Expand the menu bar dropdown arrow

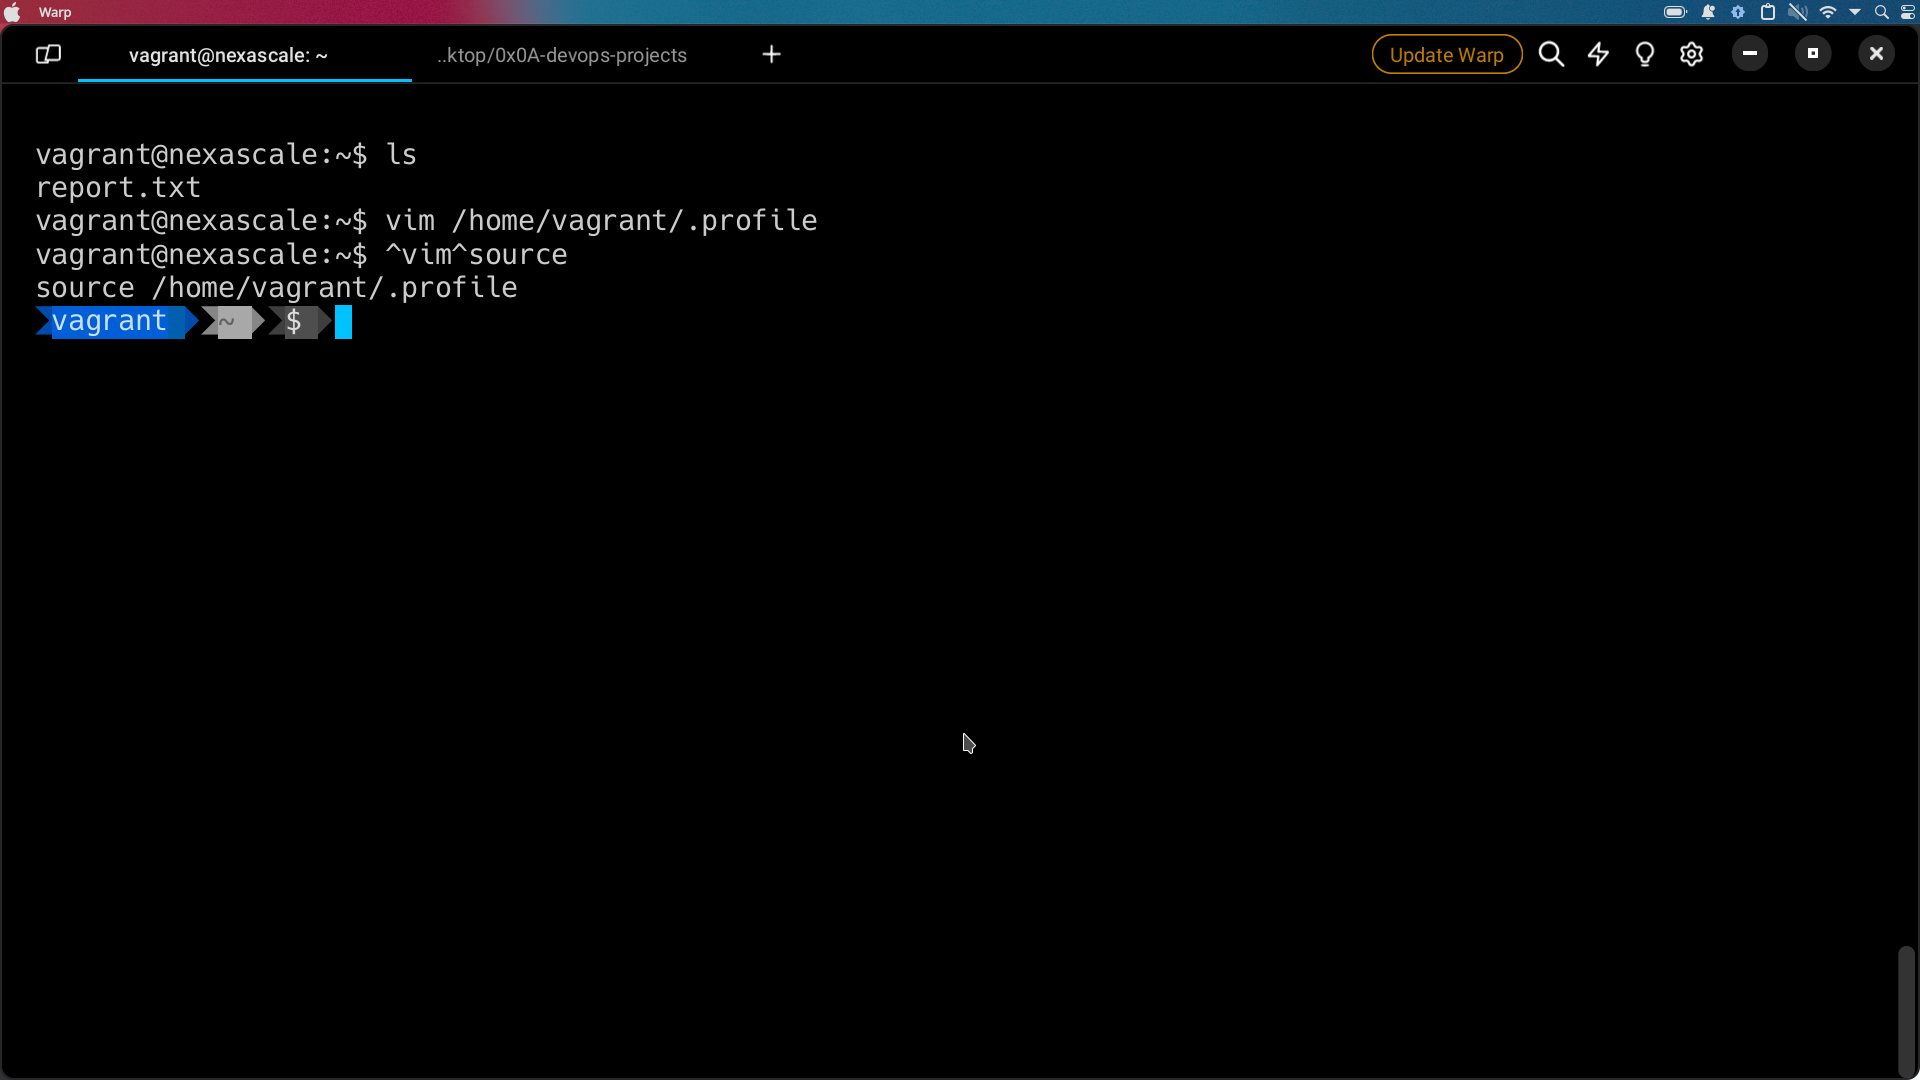point(1855,12)
